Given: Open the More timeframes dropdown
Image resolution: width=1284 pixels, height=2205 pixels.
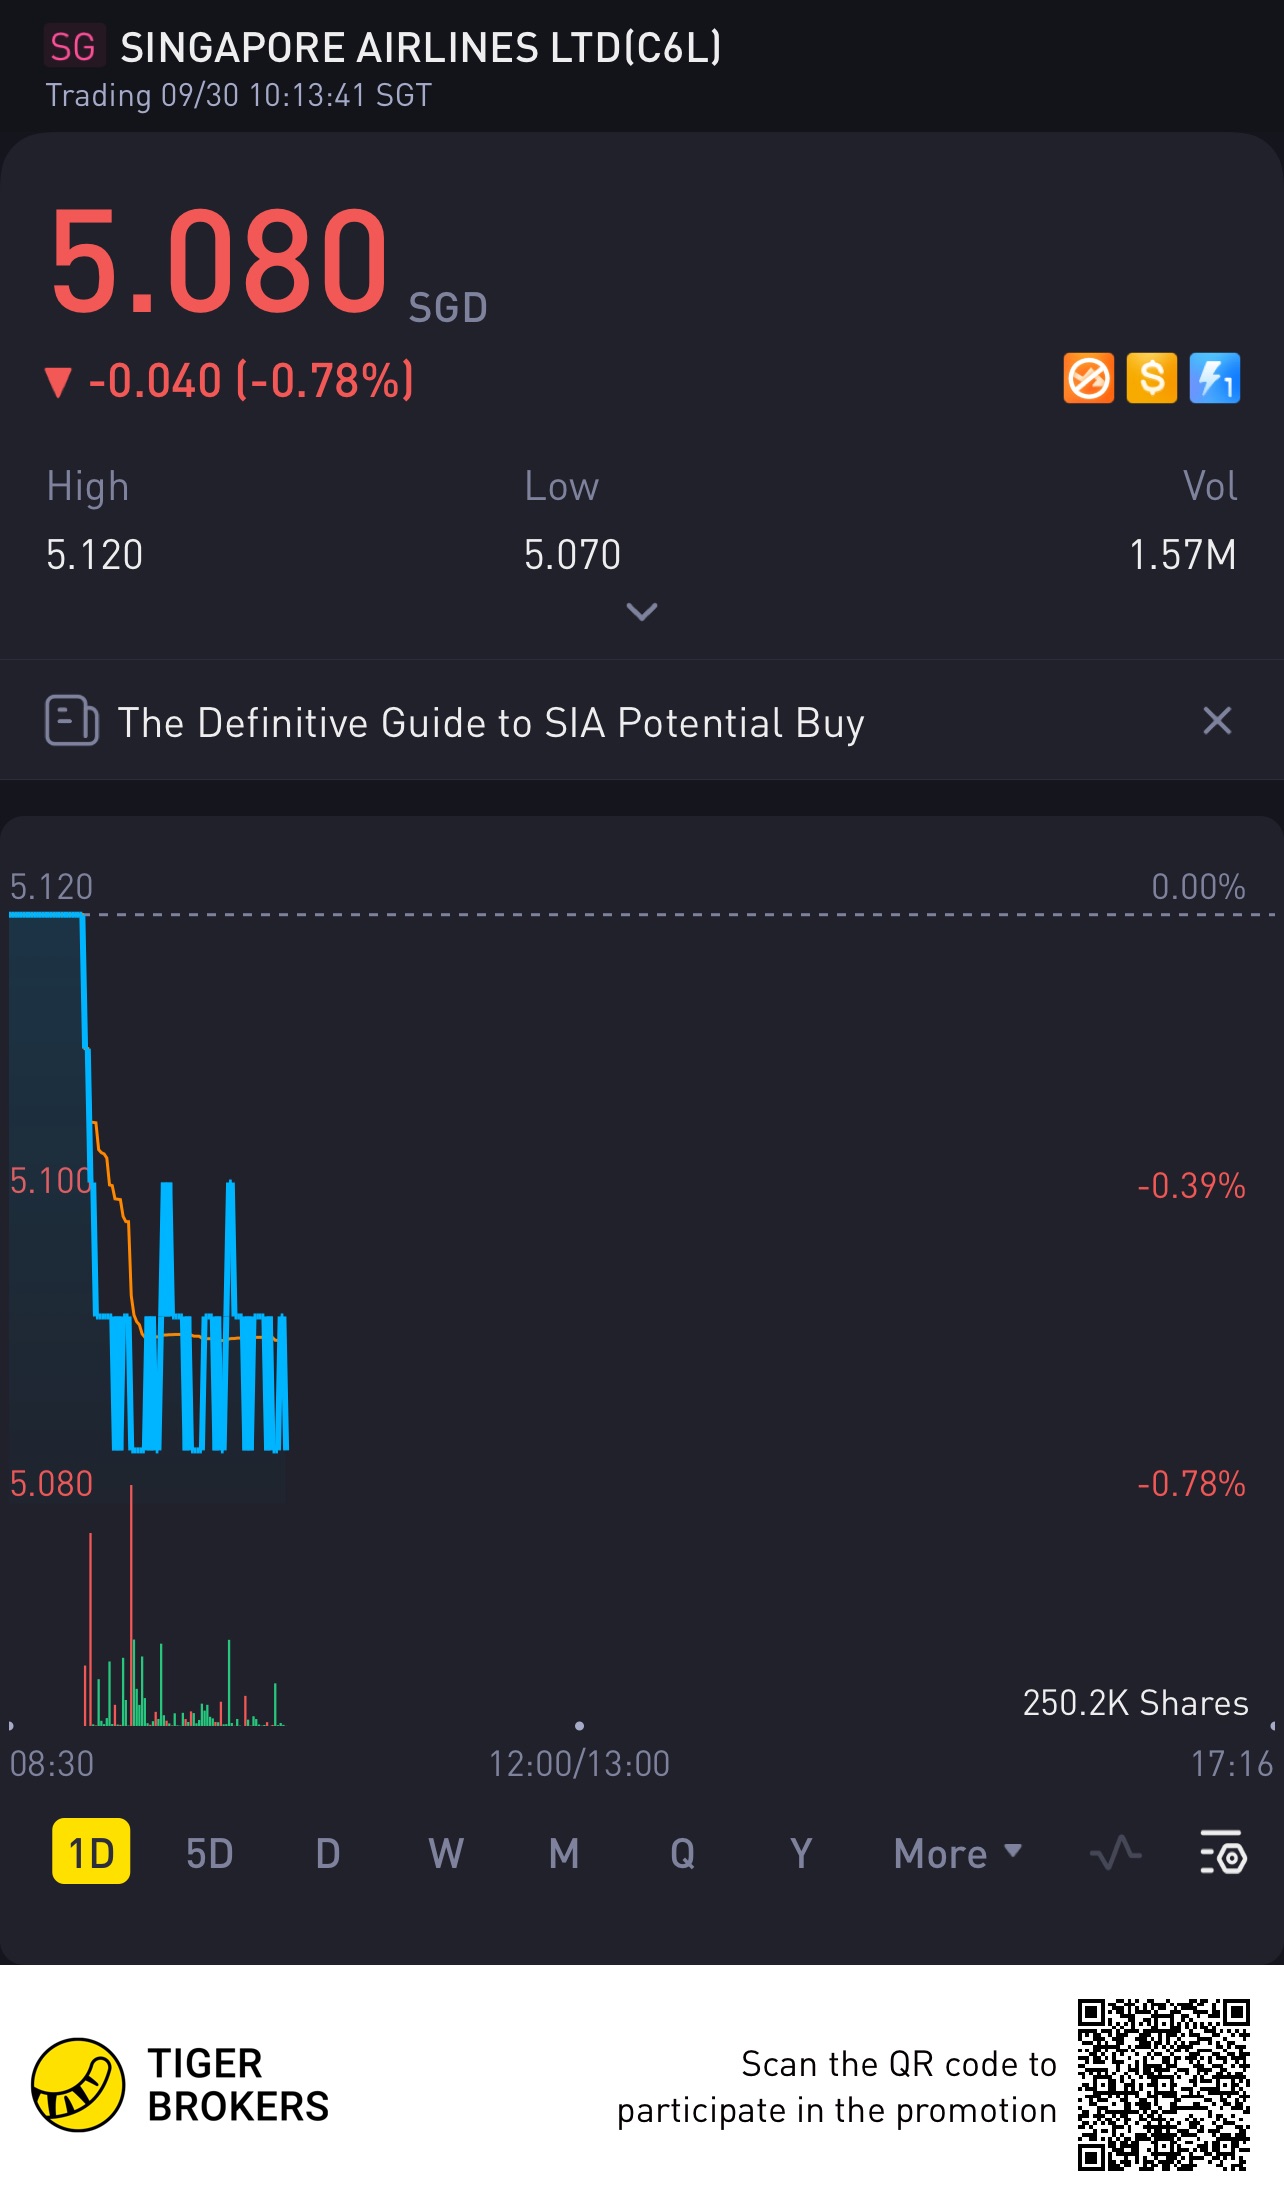Looking at the screenshot, I should coord(957,1853).
